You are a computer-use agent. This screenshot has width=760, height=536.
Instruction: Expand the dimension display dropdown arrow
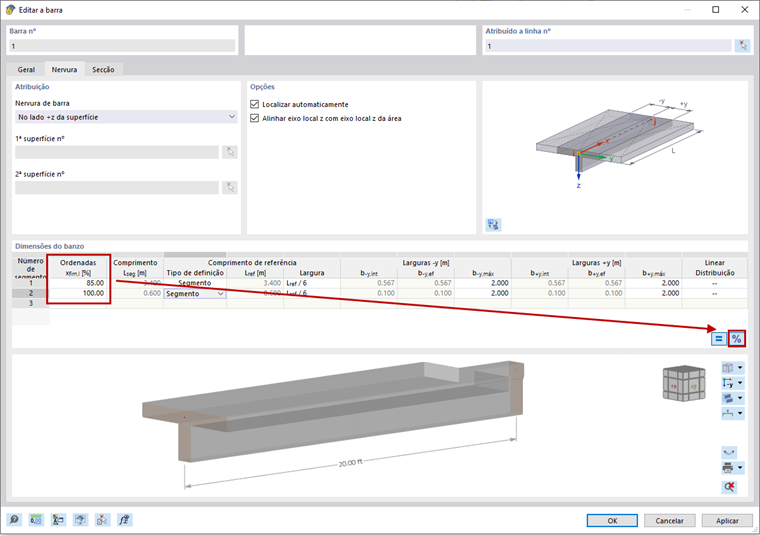pyautogui.click(x=740, y=413)
